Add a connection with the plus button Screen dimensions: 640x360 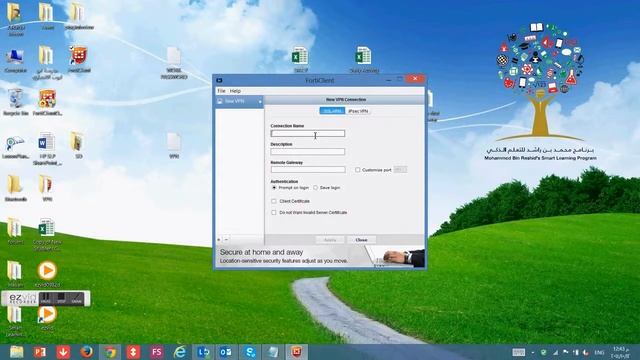(x=219, y=240)
